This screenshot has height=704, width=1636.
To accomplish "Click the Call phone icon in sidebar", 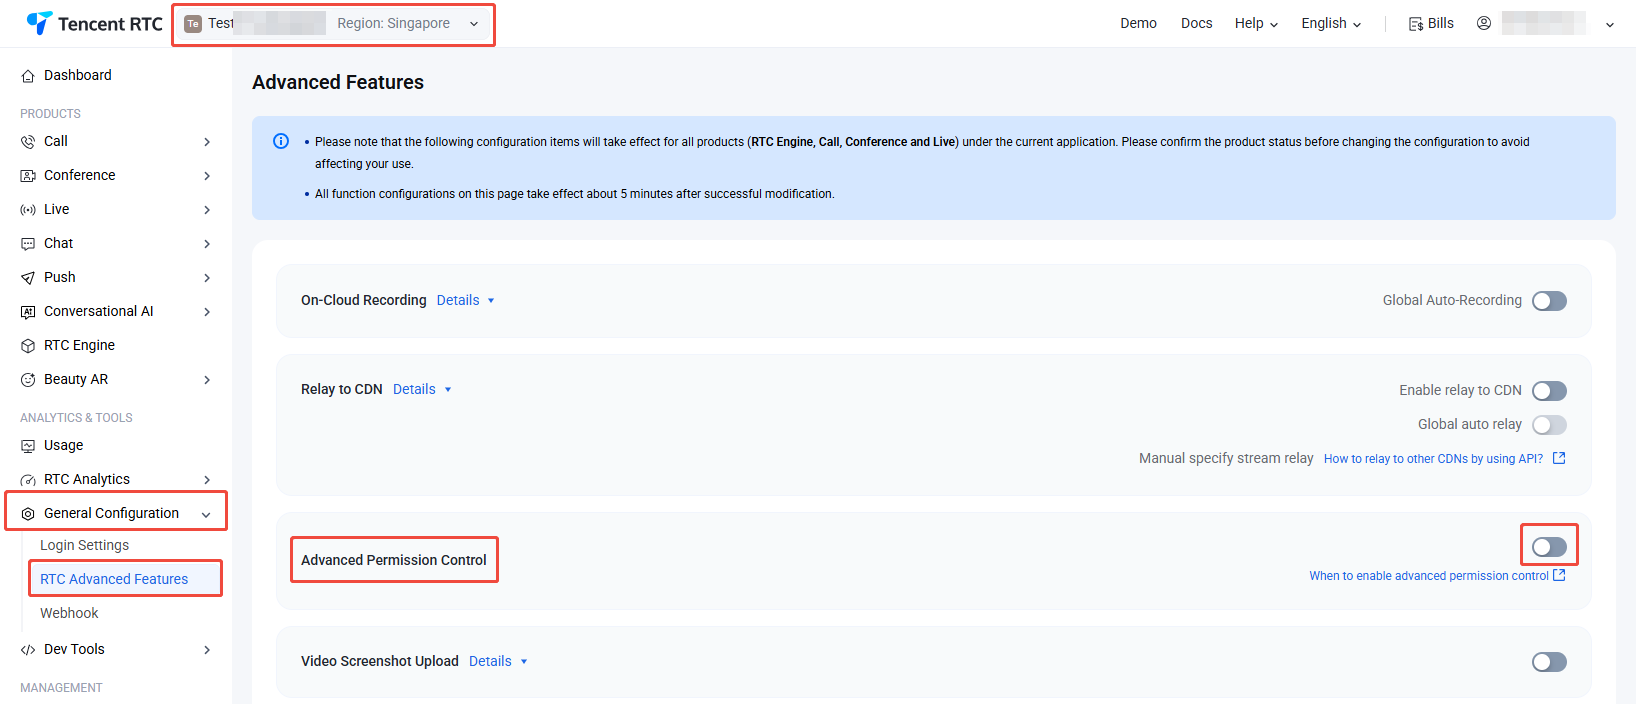I will point(28,142).
